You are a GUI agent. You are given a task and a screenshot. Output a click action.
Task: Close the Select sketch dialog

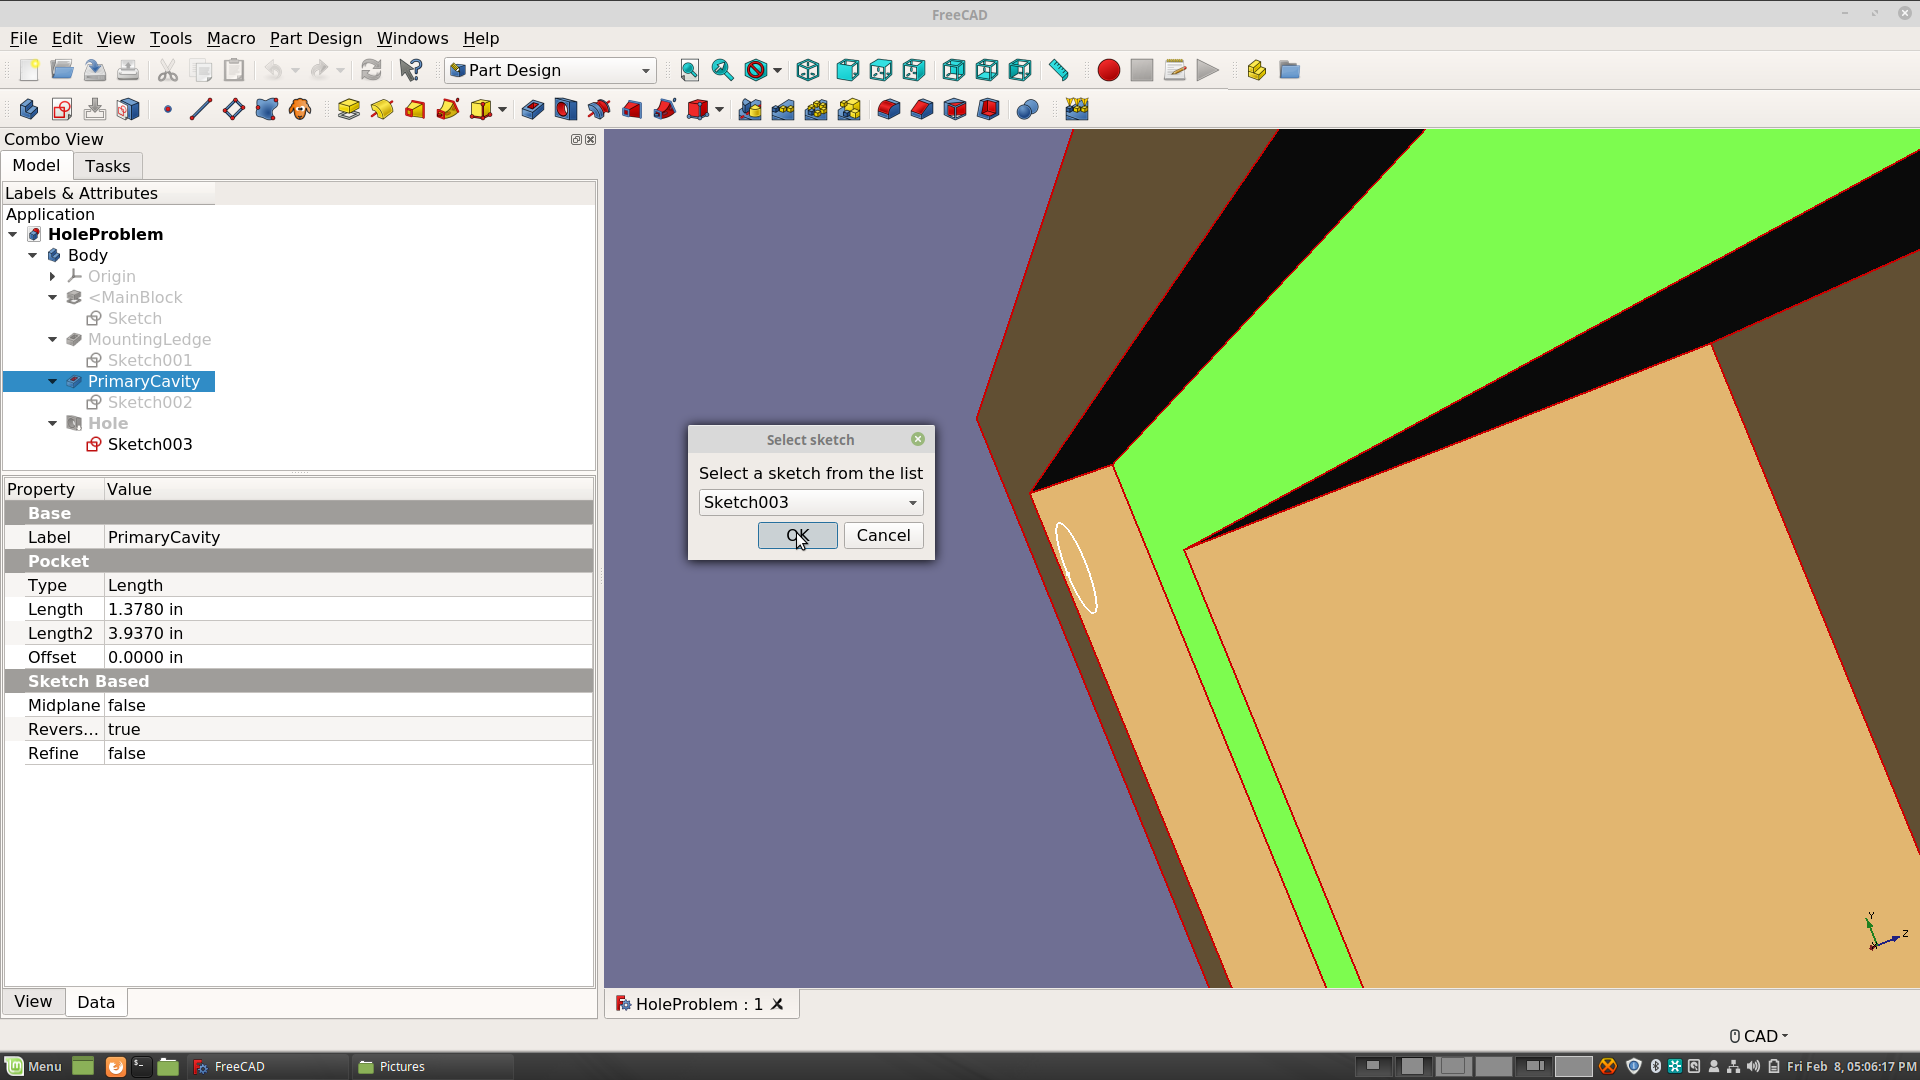click(x=918, y=439)
